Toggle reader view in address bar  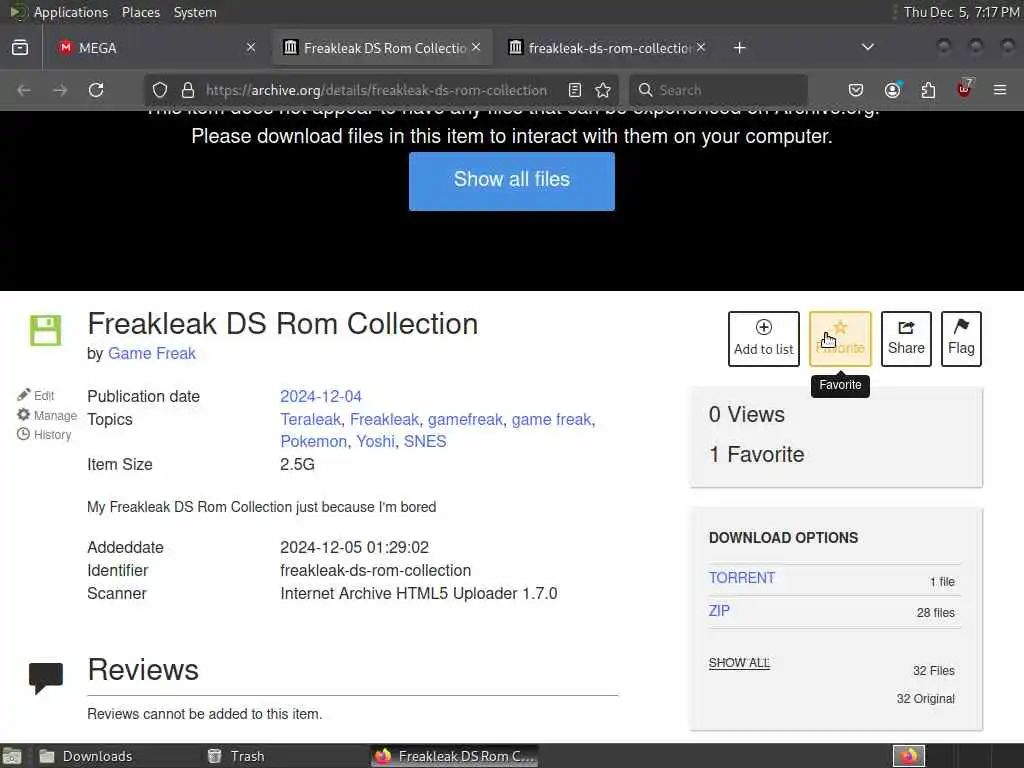pos(575,90)
